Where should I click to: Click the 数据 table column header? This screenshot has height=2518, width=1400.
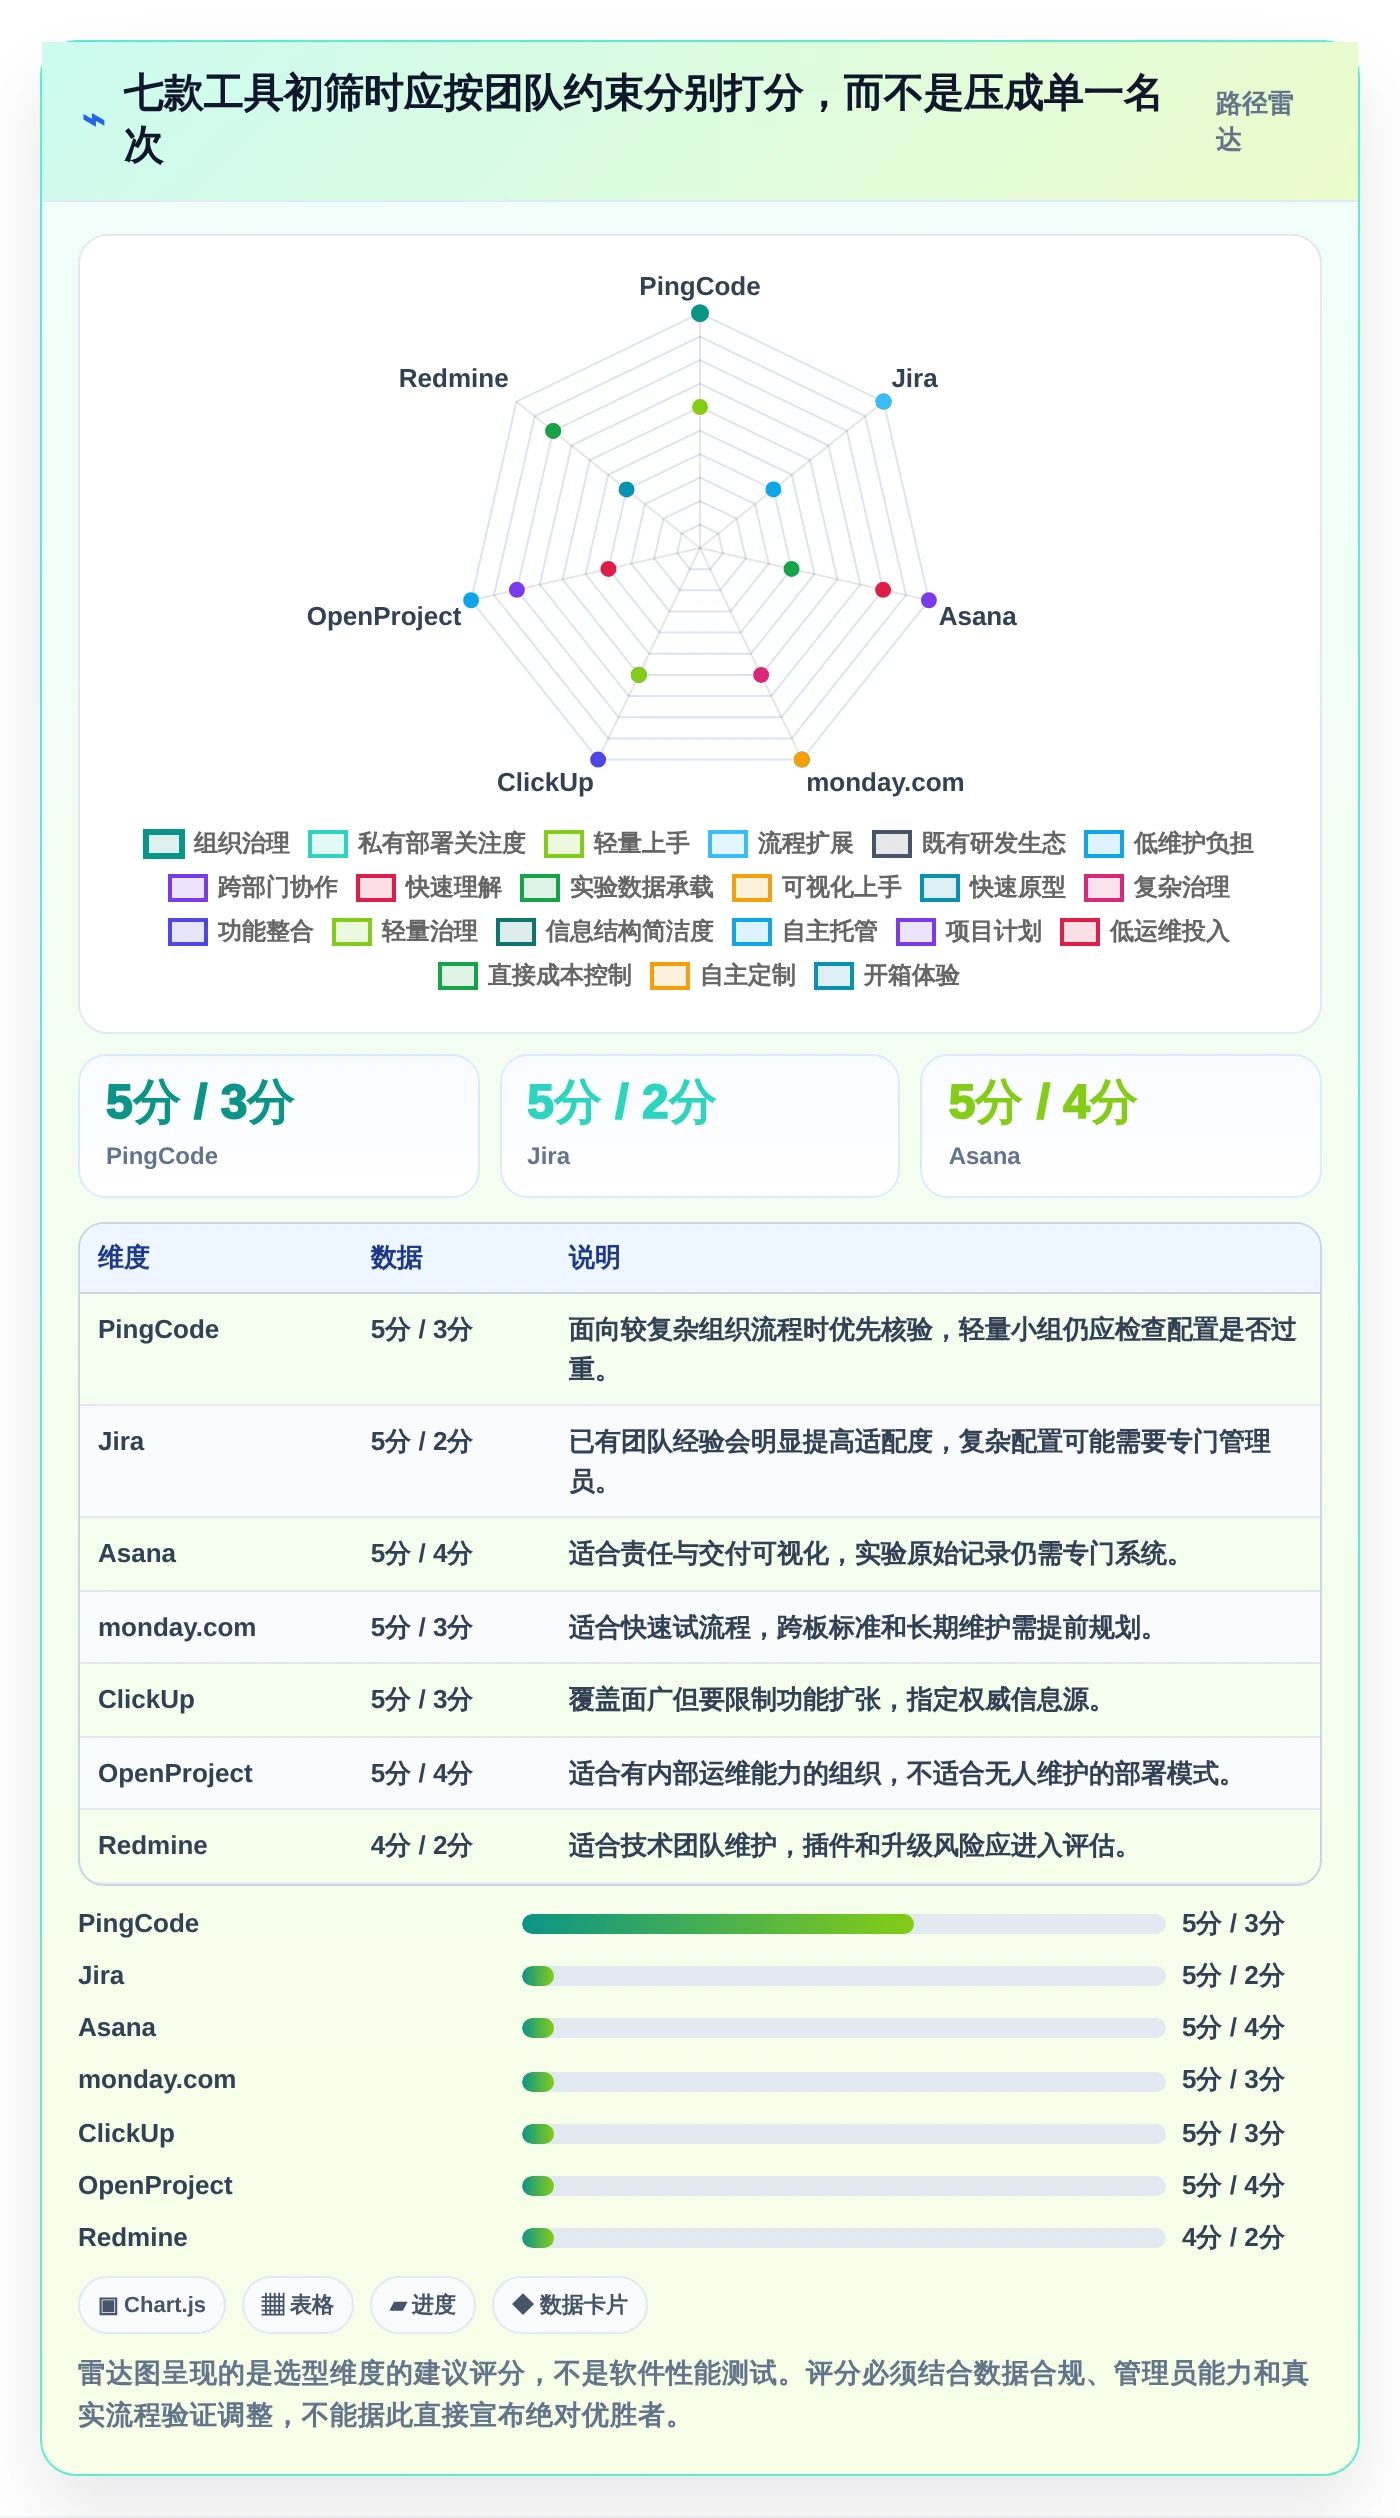point(397,1258)
